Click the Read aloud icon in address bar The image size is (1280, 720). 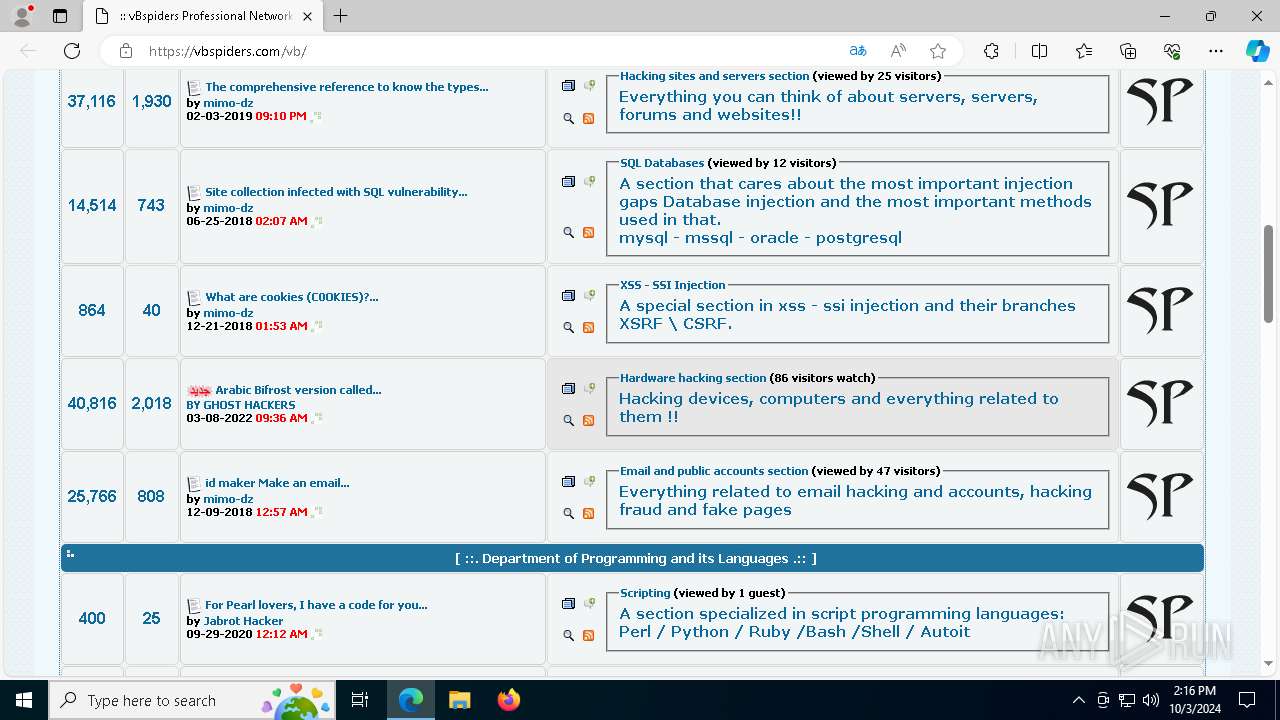point(898,51)
